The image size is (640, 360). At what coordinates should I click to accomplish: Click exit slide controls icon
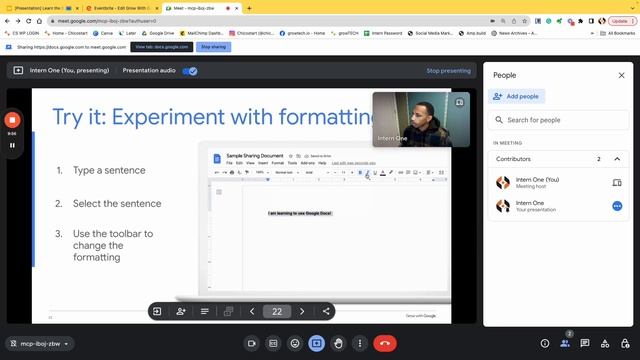(157, 311)
